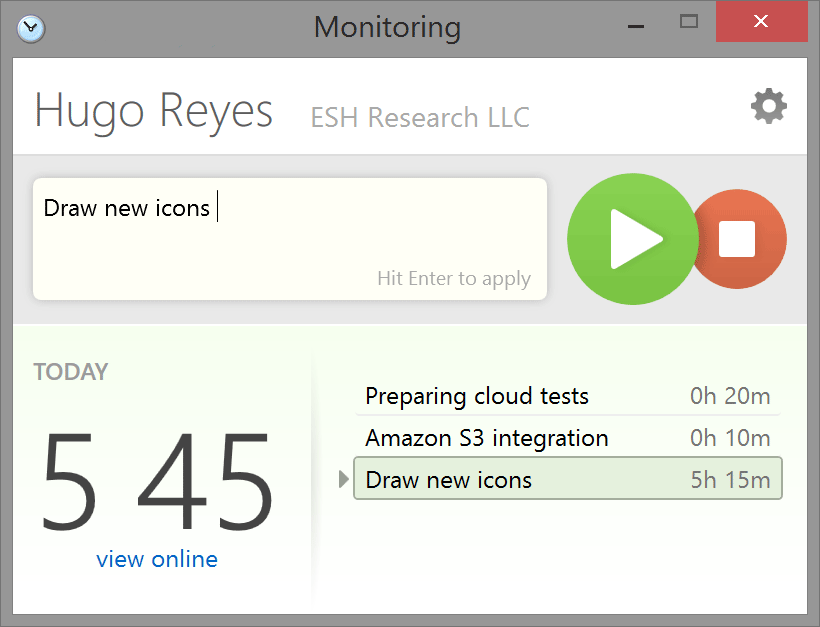Click the arrow marker beside Draw new icons
Viewport: 820px width, 627px height.
click(x=344, y=479)
